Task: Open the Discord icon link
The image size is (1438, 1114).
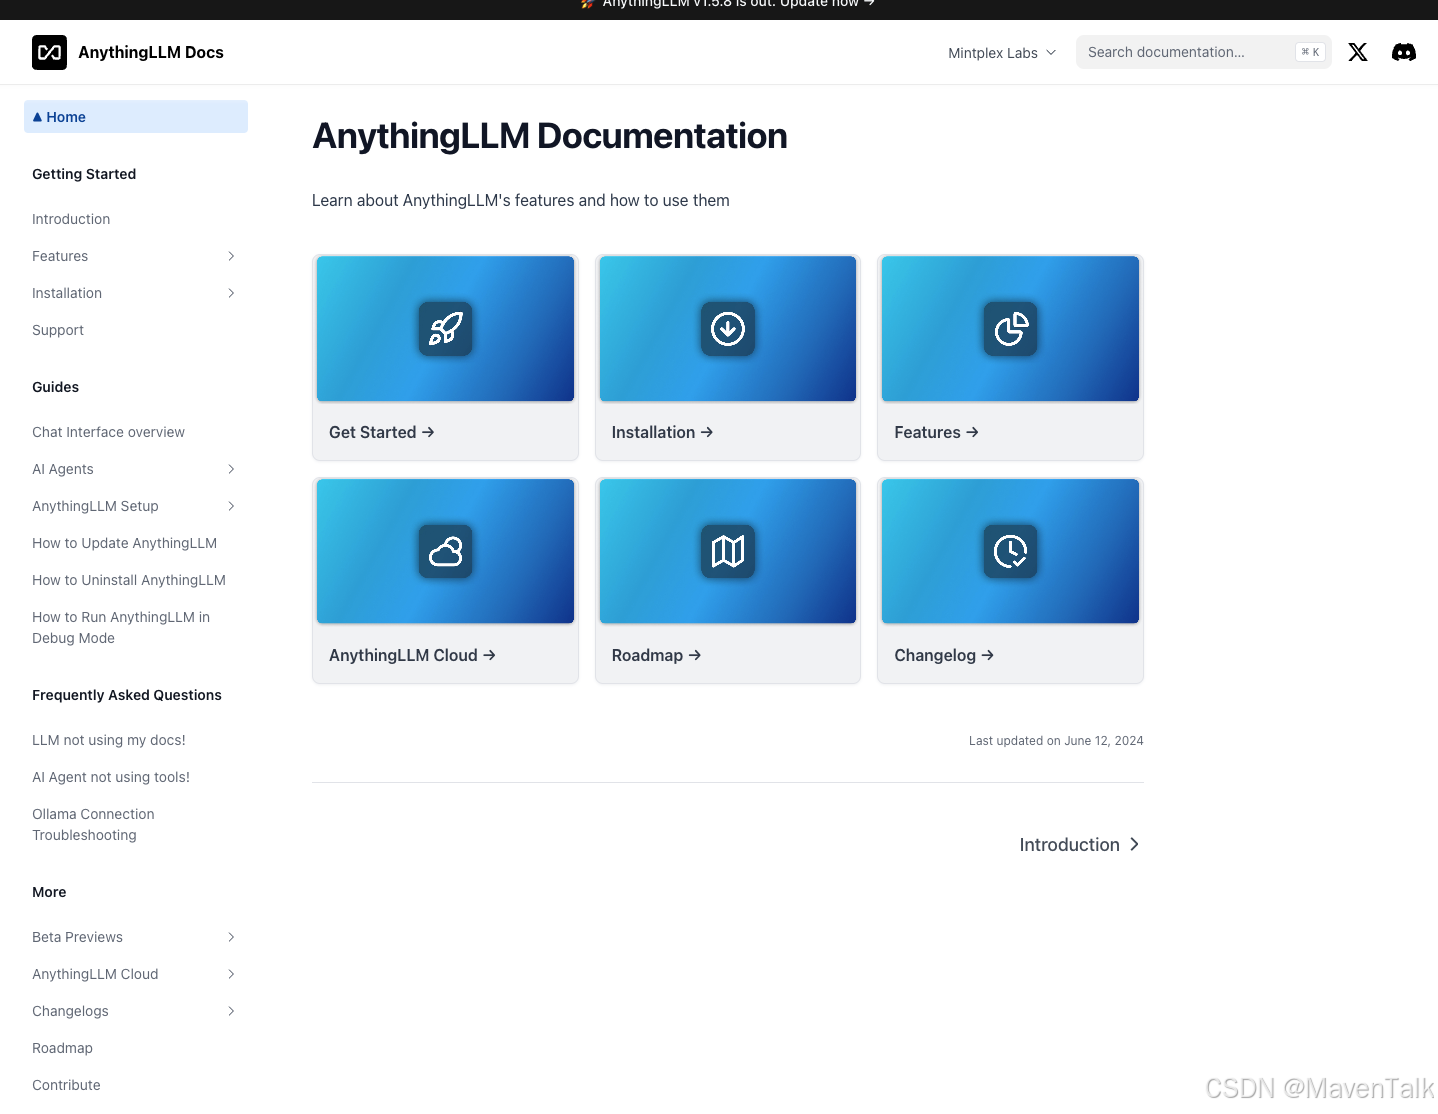Action: (1404, 52)
